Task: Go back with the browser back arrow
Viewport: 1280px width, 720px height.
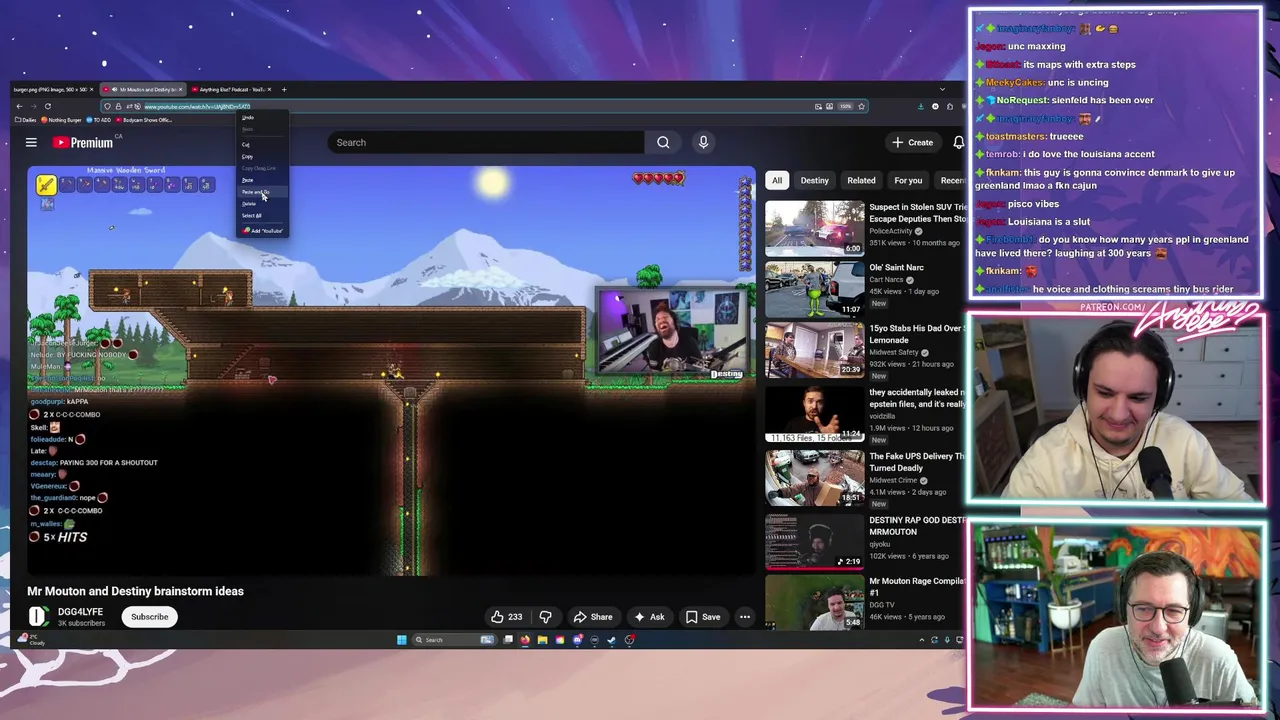Action: [x=19, y=106]
